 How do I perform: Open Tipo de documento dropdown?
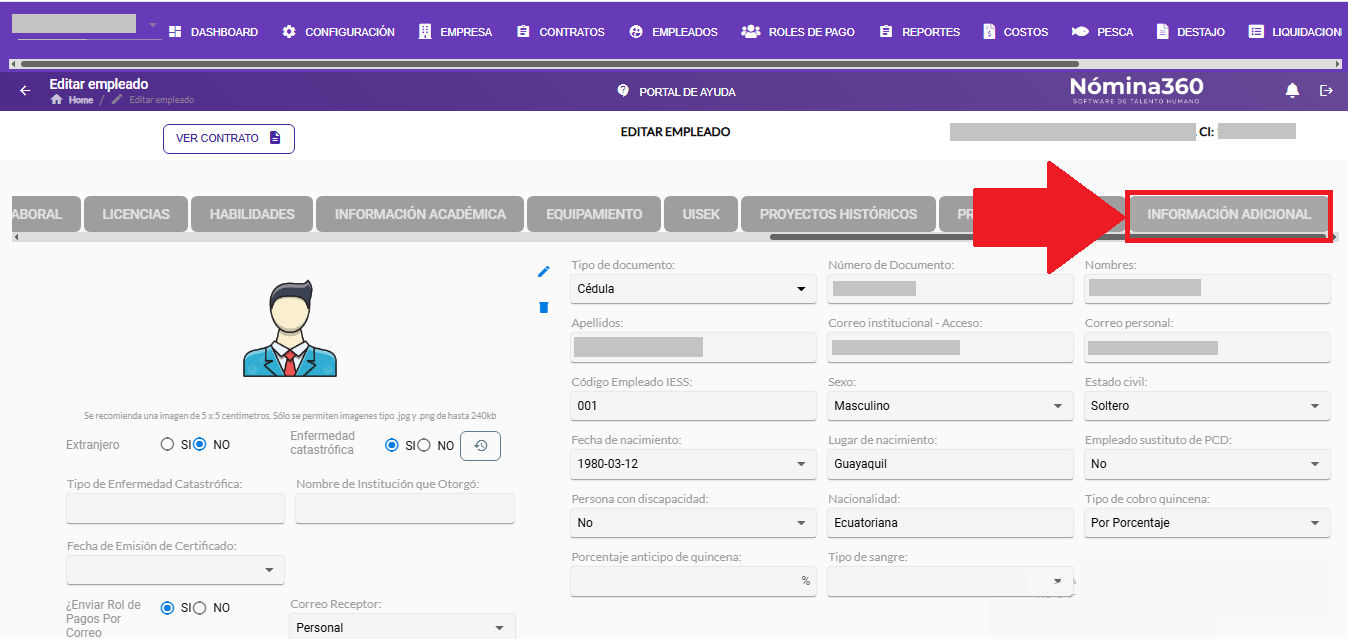pyautogui.click(x=694, y=289)
